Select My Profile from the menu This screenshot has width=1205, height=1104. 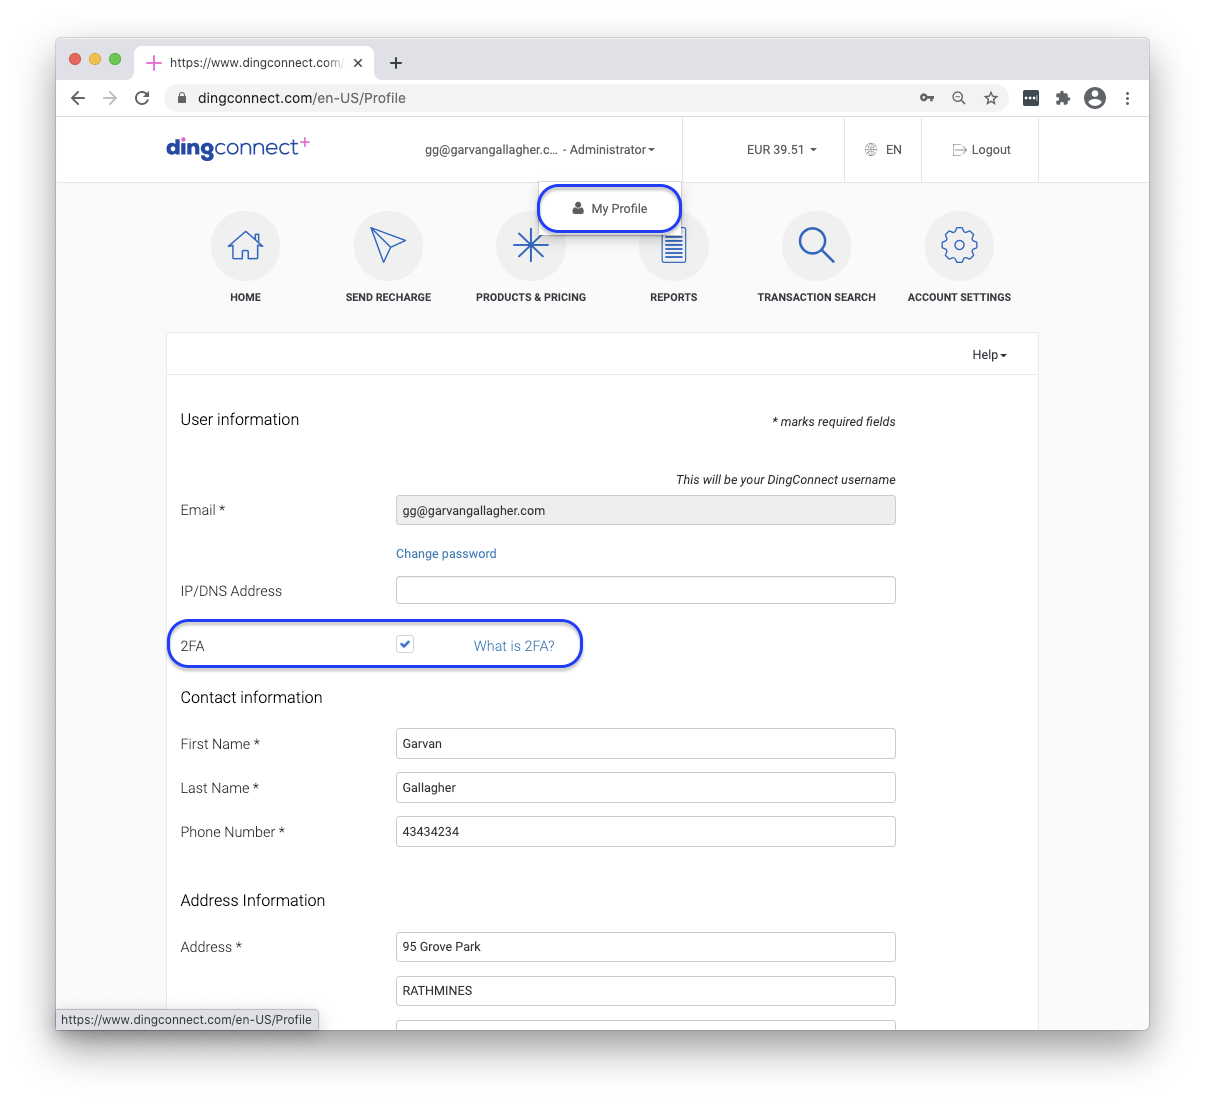tap(609, 208)
